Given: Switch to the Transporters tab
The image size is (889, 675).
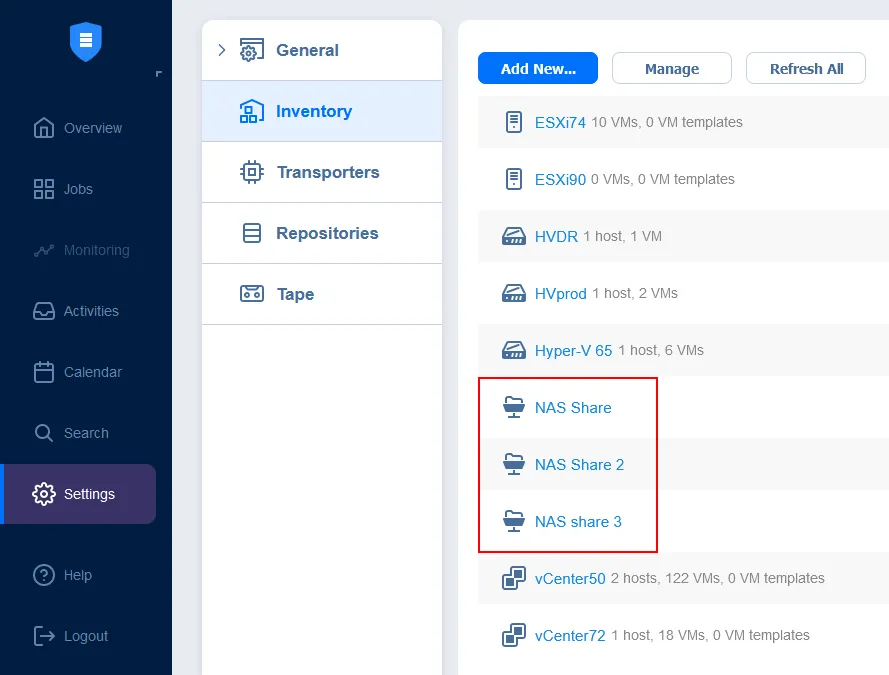Looking at the screenshot, I should tap(327, 172).
